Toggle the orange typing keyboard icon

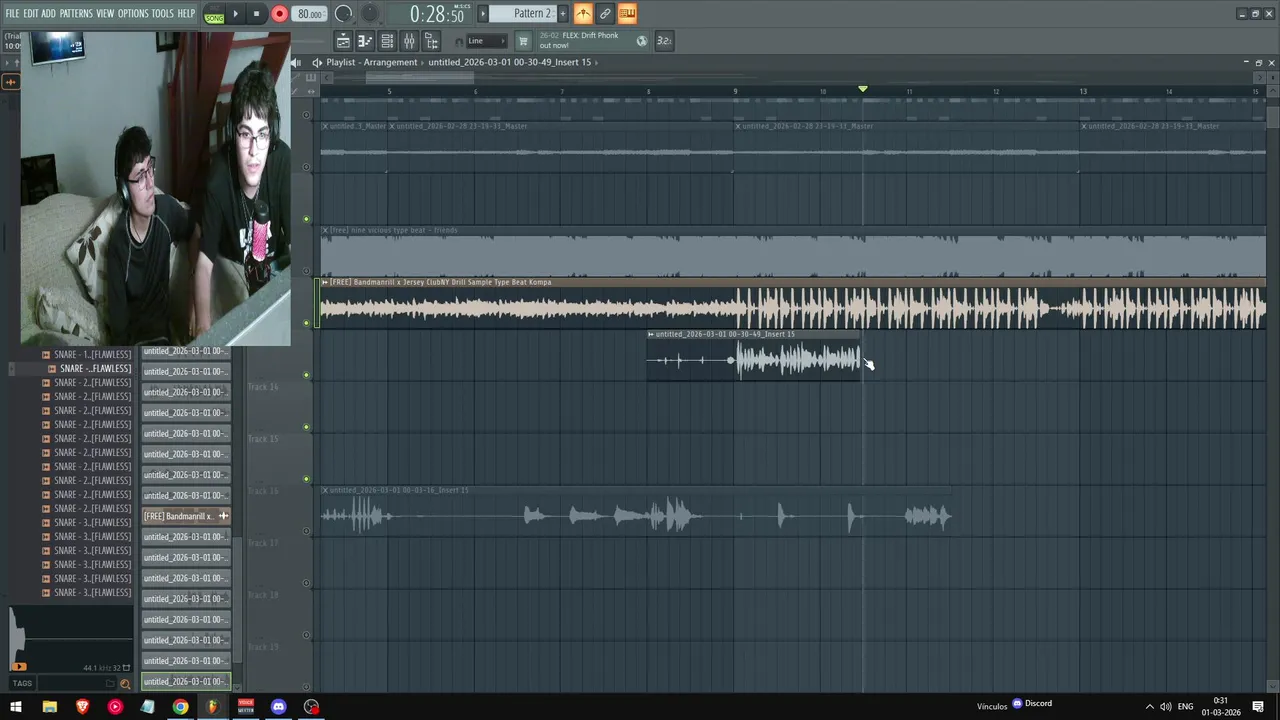click(x=627, y=13)
